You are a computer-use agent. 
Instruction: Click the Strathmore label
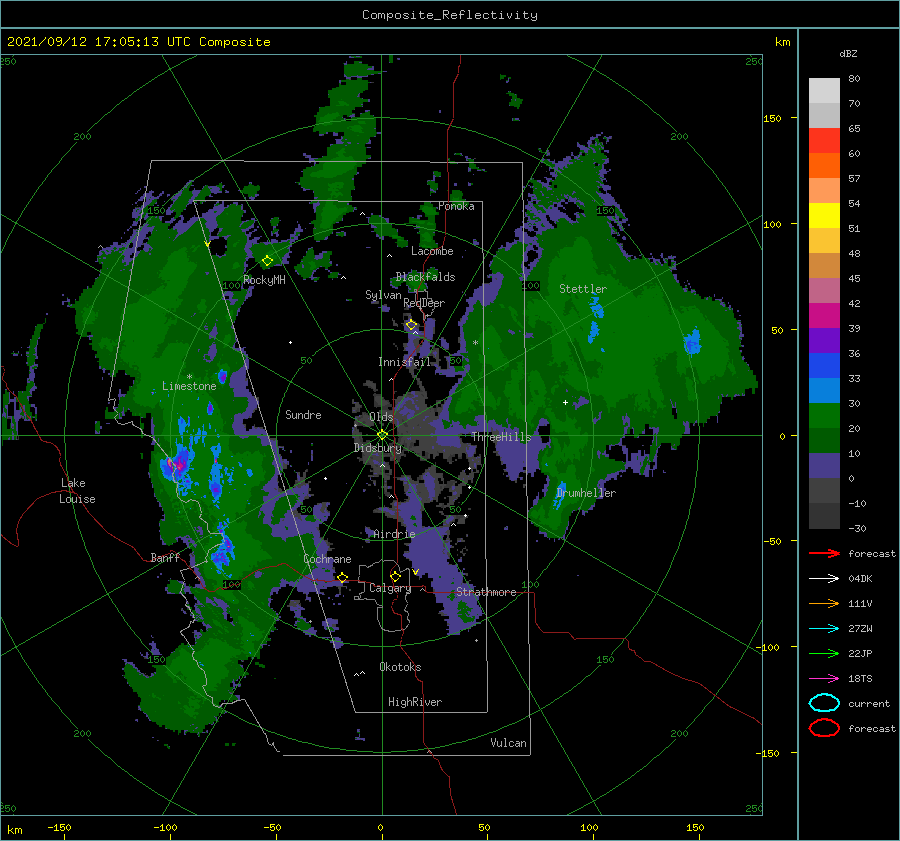(486, 592)
